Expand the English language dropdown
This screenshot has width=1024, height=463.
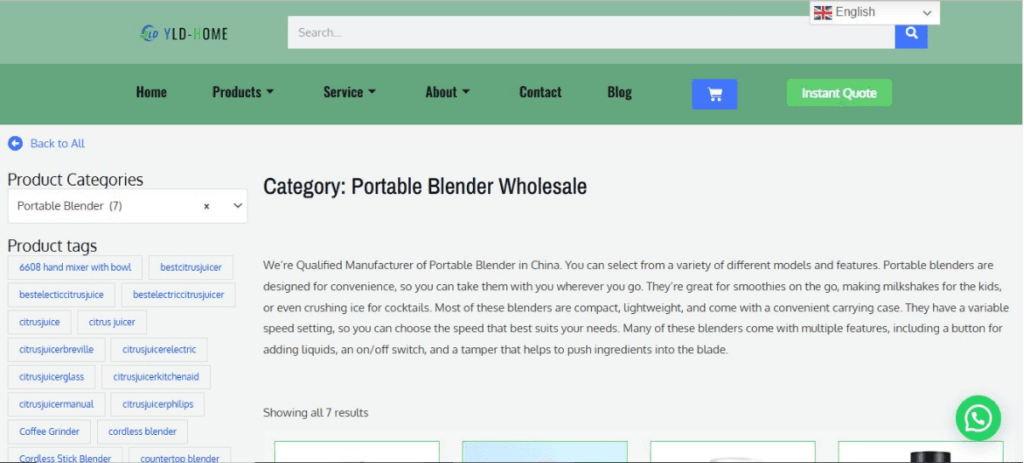(x=927, y=13)
